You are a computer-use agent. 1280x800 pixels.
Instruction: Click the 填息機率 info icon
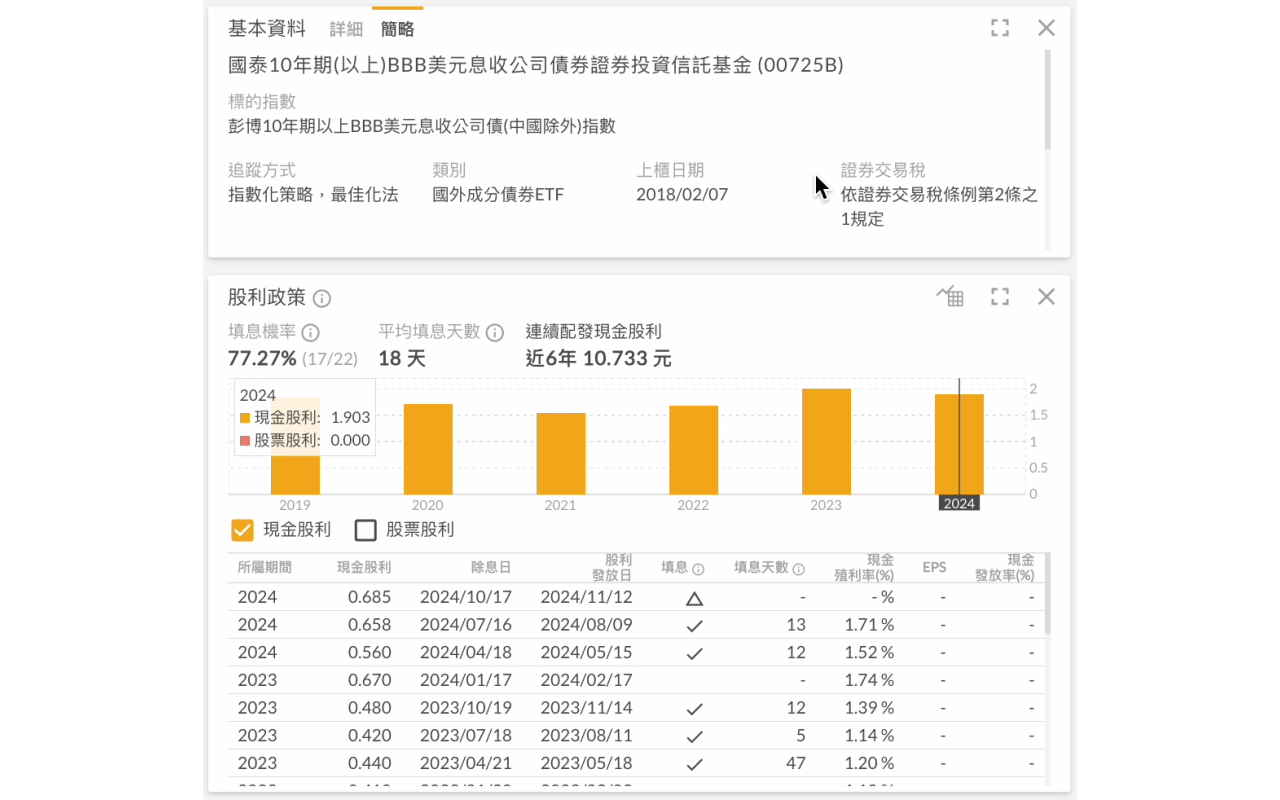(x=309, y=332)
